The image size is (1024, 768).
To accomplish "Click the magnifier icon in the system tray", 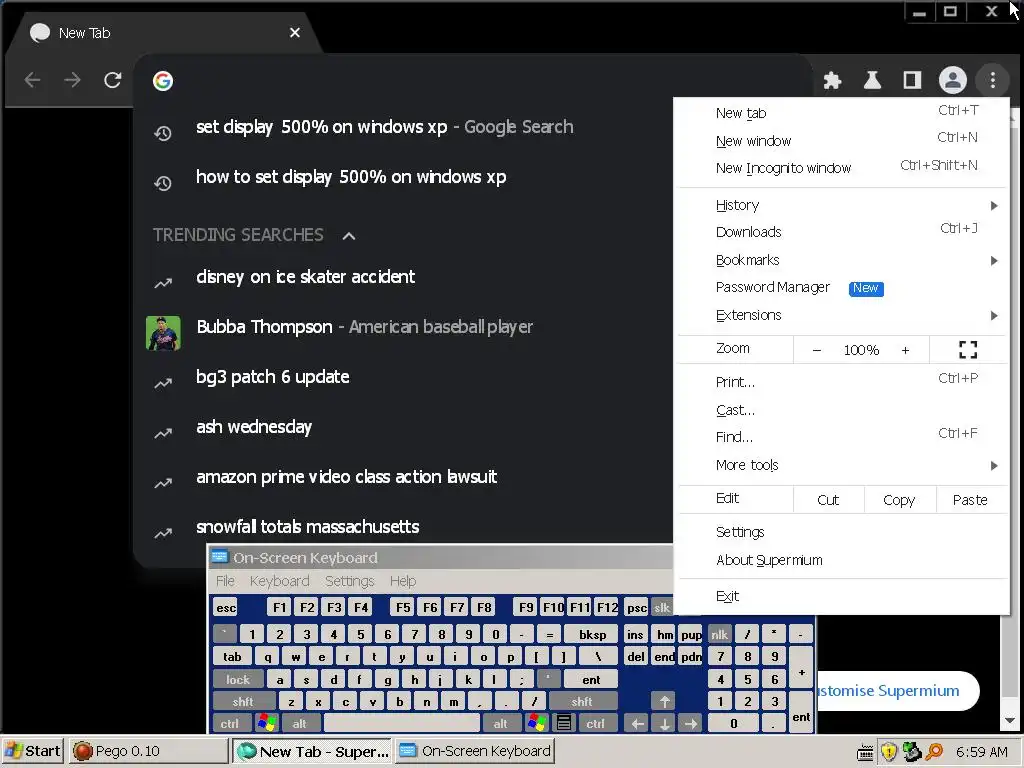I will click(934, 752).
